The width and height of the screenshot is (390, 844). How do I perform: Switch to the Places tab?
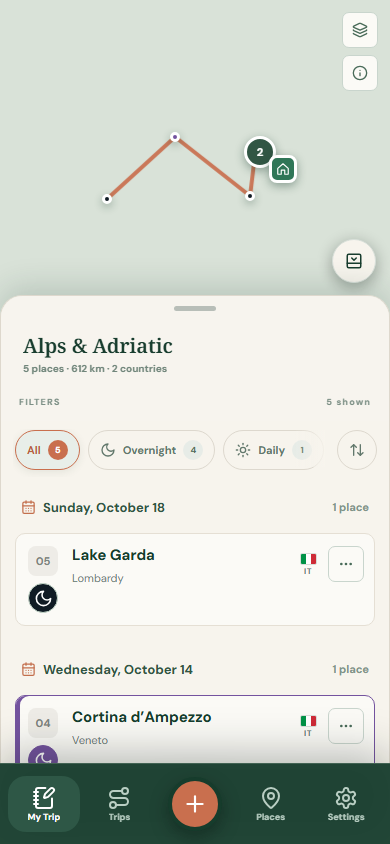click(x=270, y=804)
